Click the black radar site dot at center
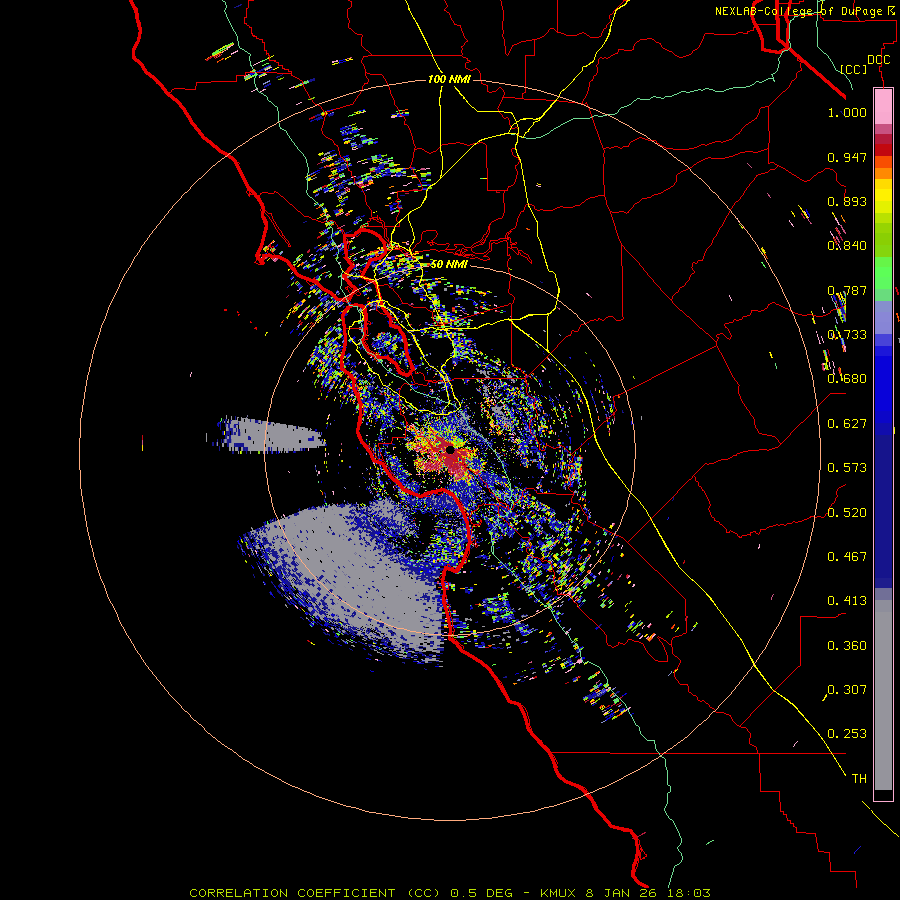This screenshot has height=900, width=900. [x=451, y=450]
